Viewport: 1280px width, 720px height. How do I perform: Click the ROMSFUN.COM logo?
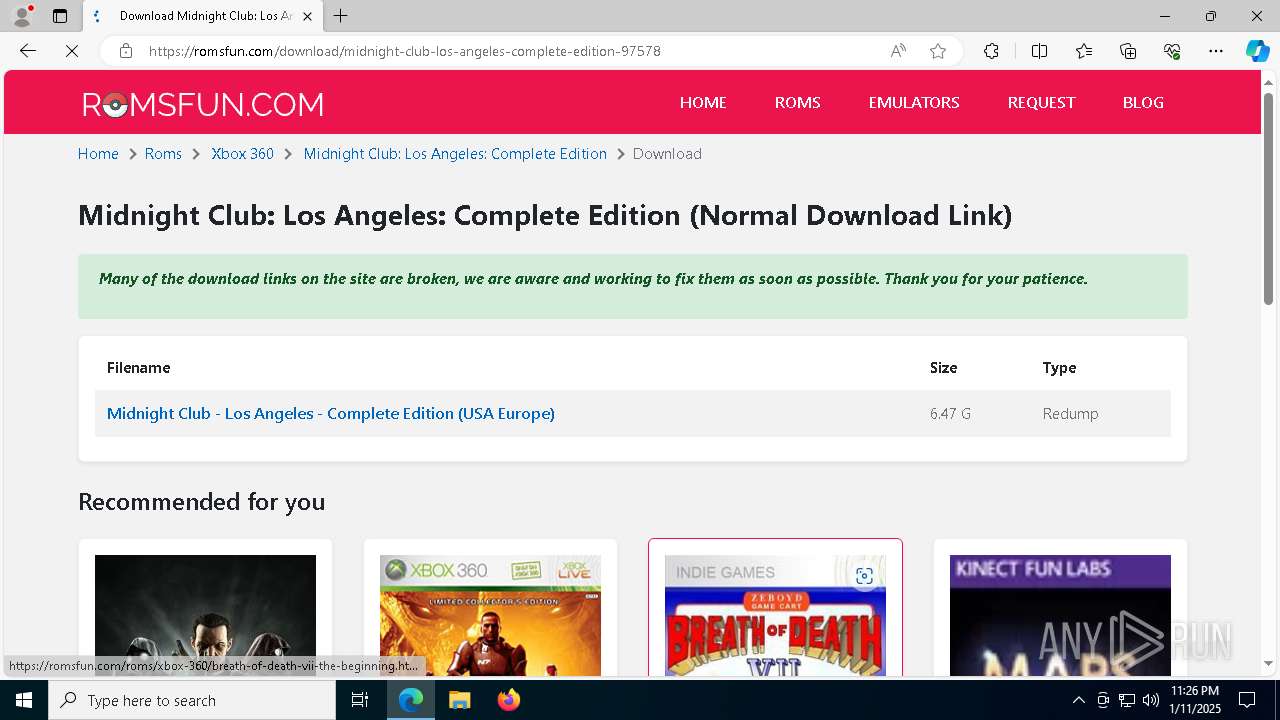(203, 104)
